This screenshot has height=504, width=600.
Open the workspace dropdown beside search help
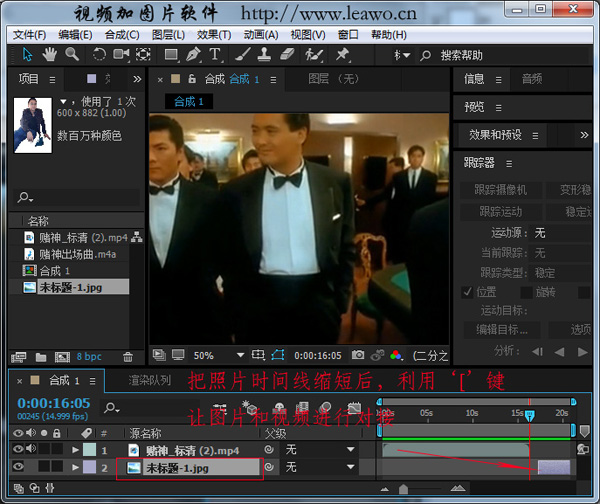402,55
